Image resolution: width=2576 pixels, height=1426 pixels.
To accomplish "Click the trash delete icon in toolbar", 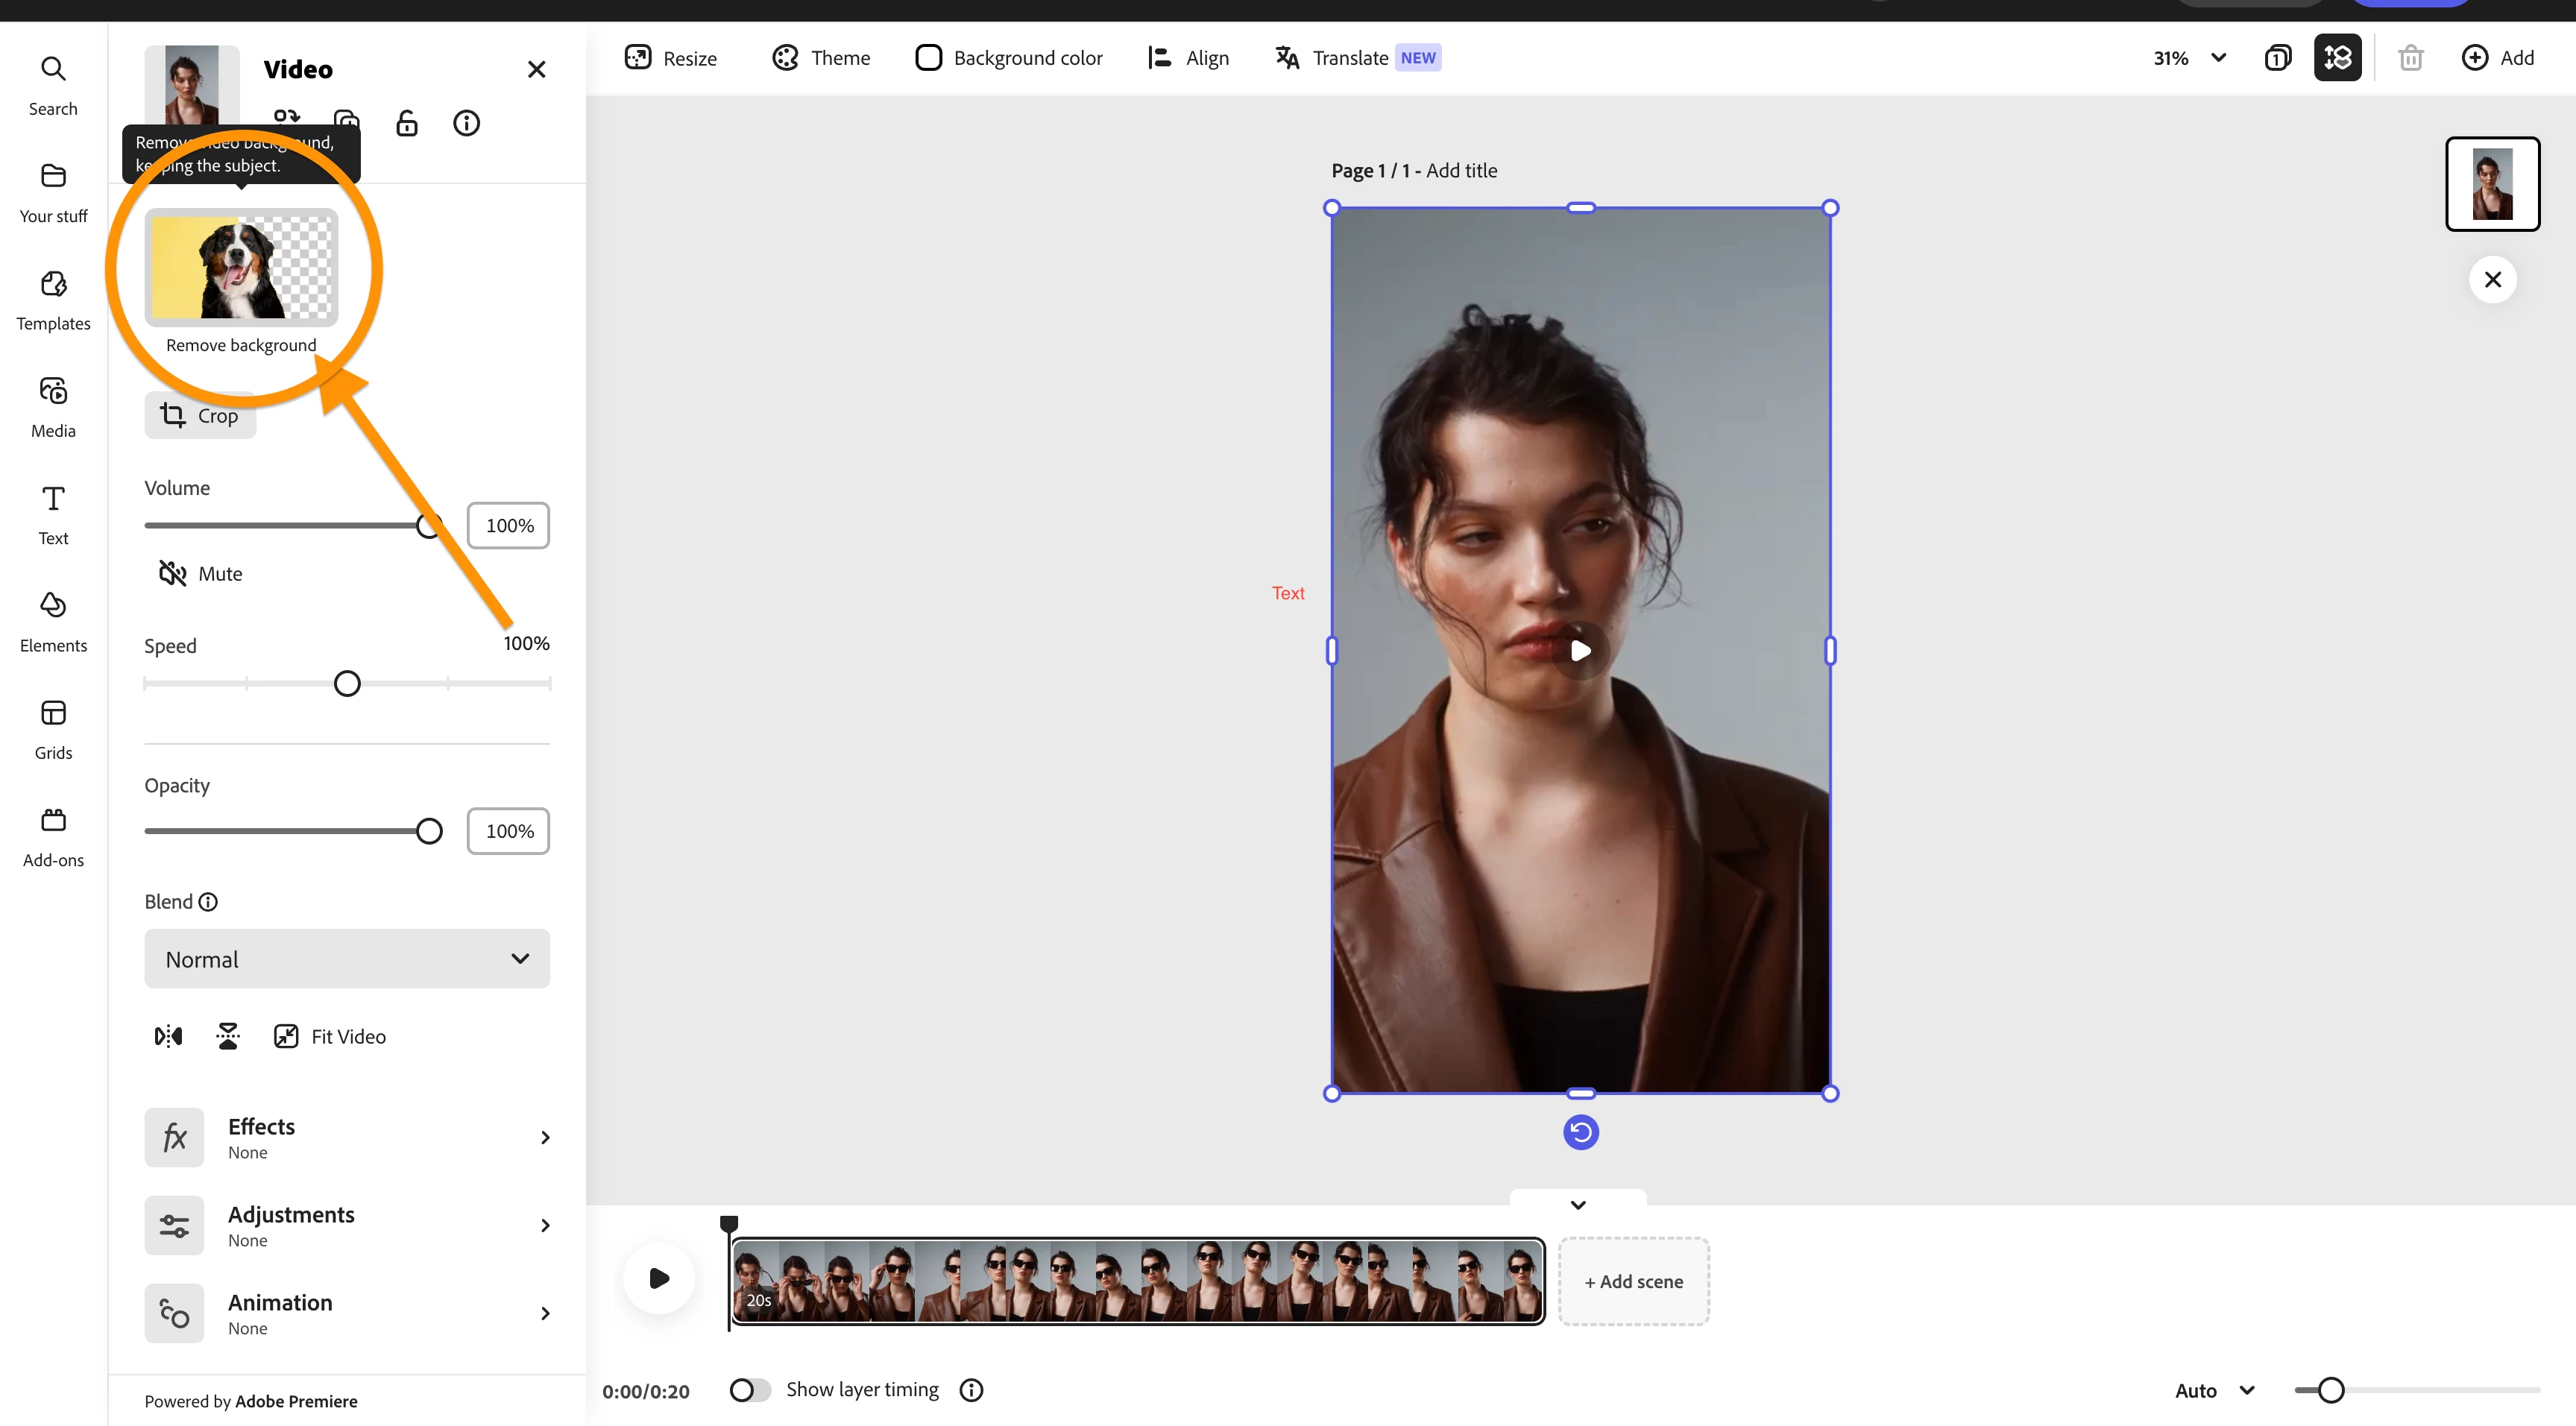I will [x=2410, y=58].
